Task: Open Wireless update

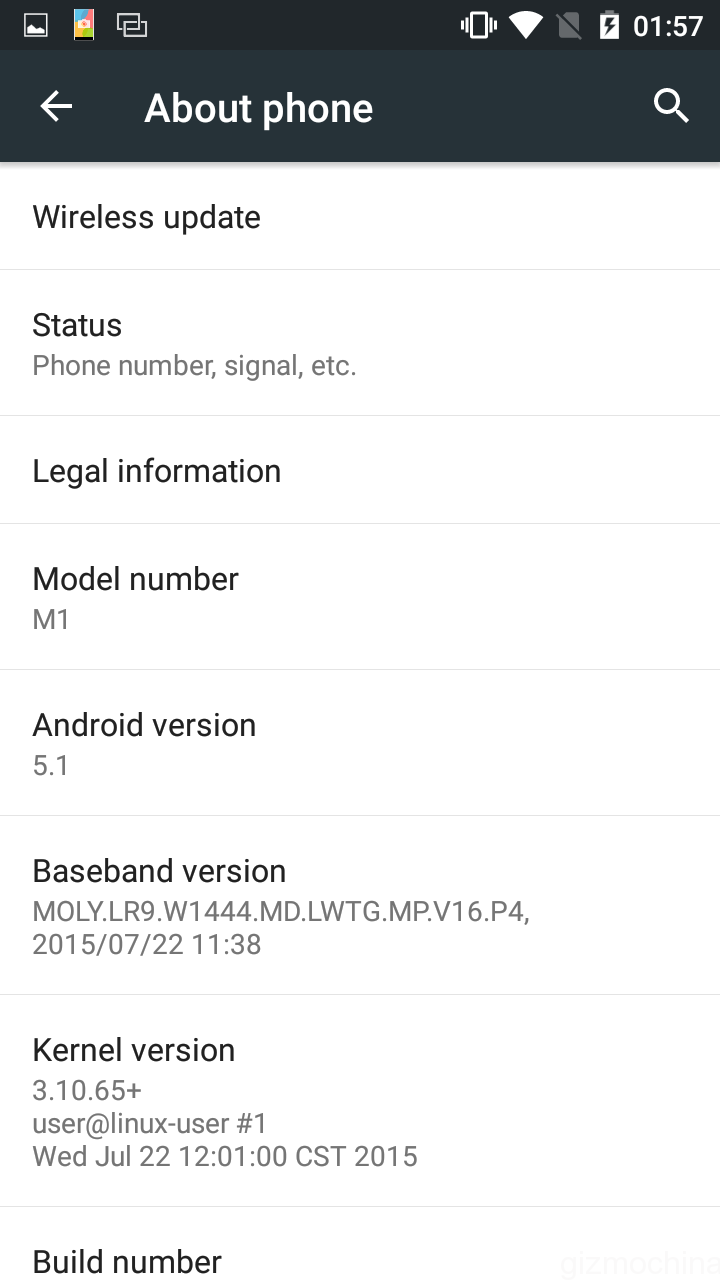Action: [360, 217]
